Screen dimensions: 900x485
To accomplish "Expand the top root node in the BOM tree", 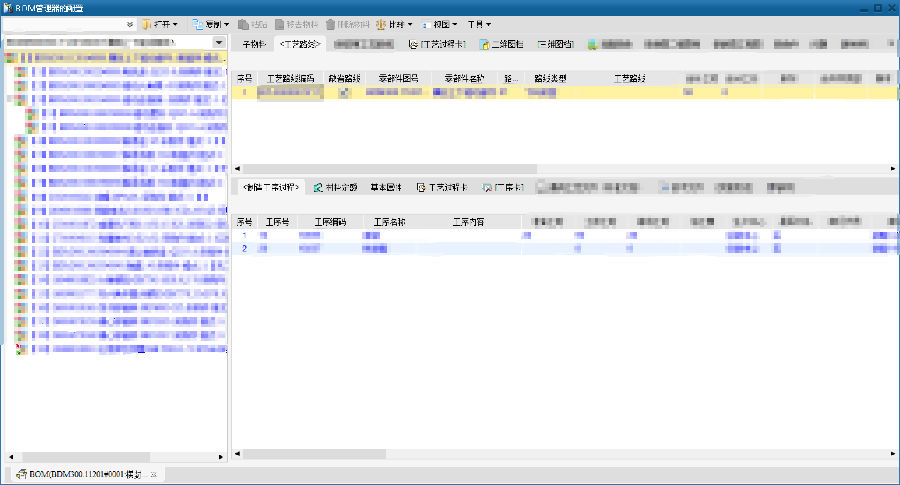I will [8, 59].
